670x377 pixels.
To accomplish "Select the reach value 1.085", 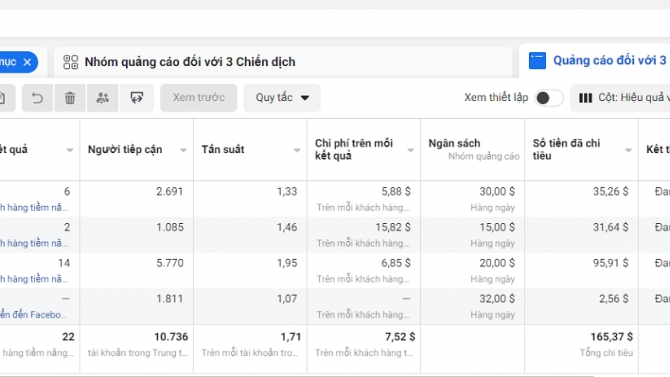I will pyautogui.click(x=170, y=227).
